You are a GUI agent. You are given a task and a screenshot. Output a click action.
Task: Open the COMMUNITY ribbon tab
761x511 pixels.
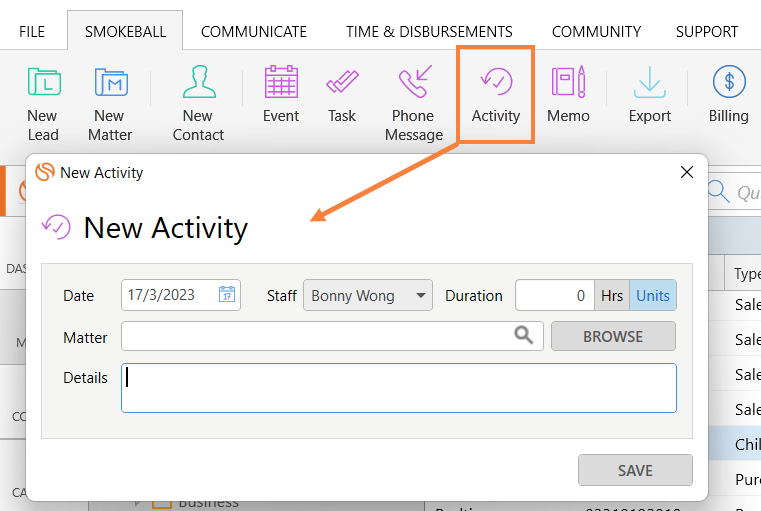[596, 32]
